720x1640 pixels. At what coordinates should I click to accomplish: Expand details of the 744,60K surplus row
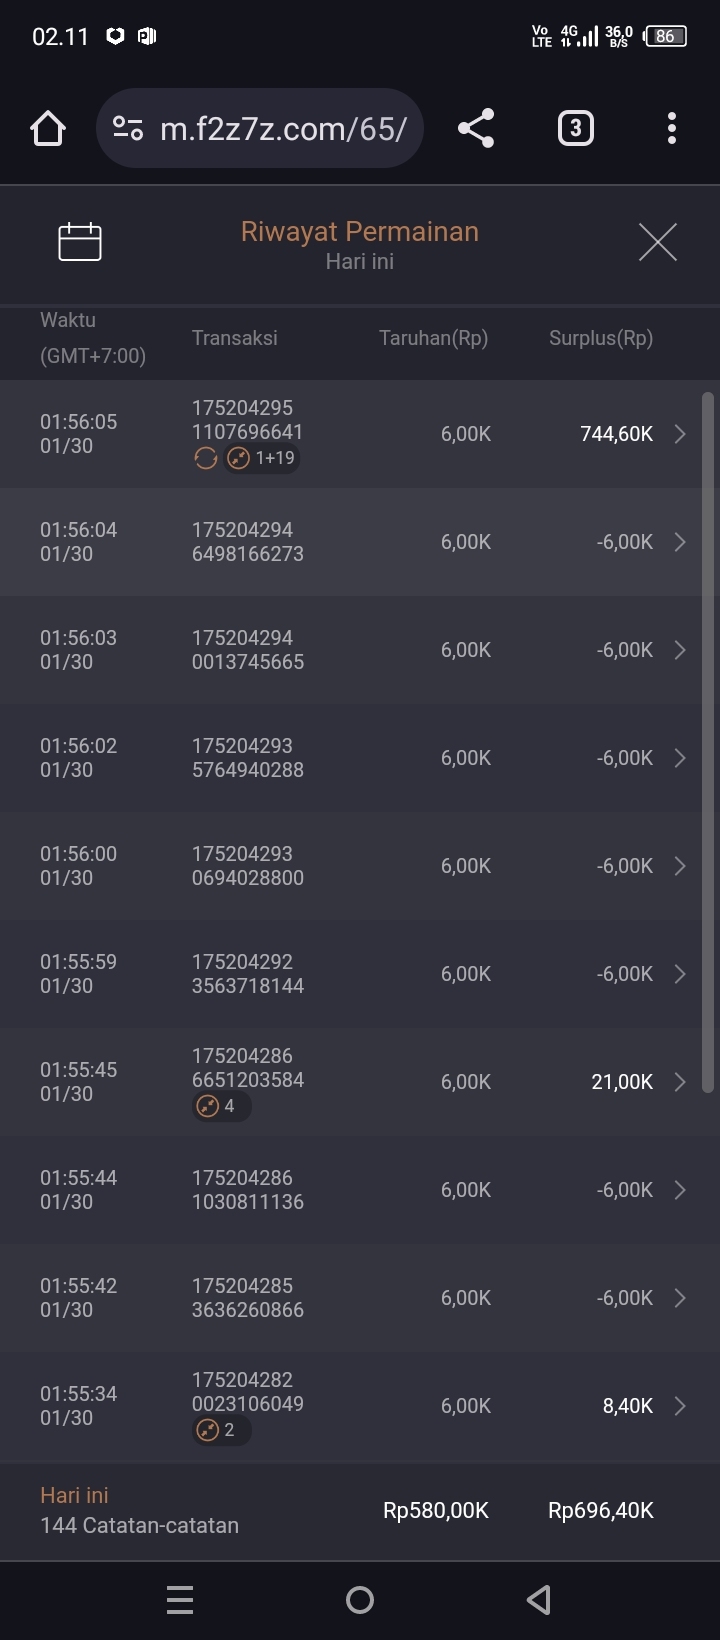click(x=680, y=434)
